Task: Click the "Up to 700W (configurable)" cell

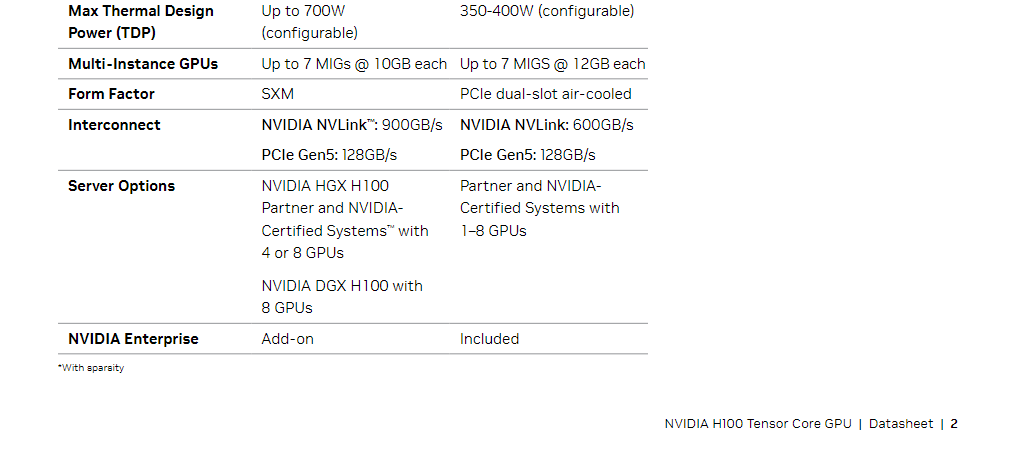Action: [310, 22]
